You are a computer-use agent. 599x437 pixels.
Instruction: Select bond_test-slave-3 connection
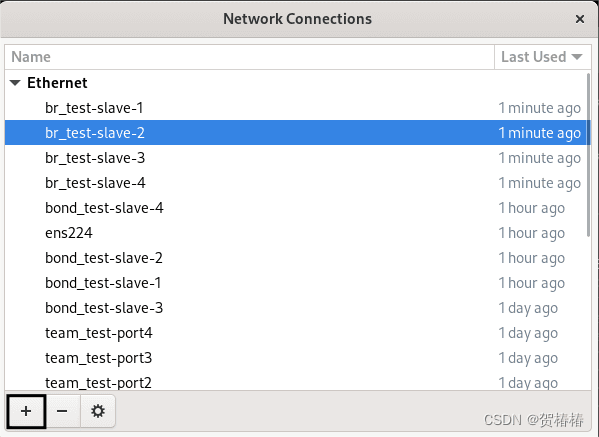coord(295,308)
